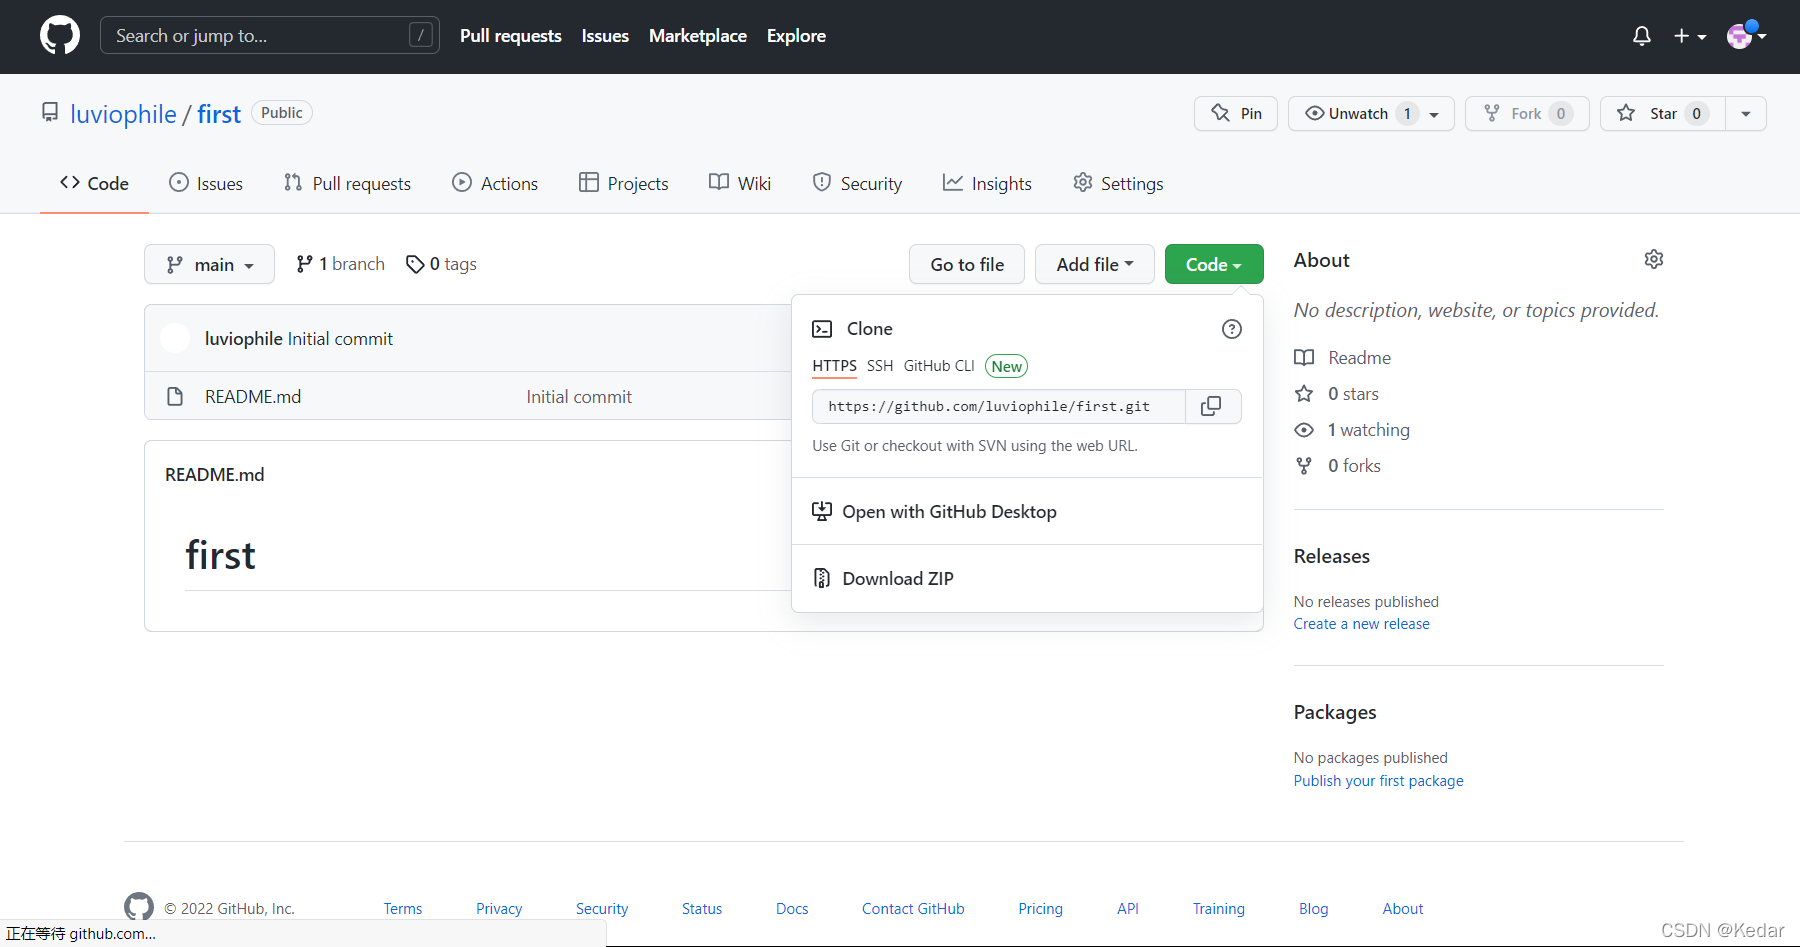Open Pull requests in the top navigation
The width and height of the screenshot is (1800, 947).
(511, 36)
